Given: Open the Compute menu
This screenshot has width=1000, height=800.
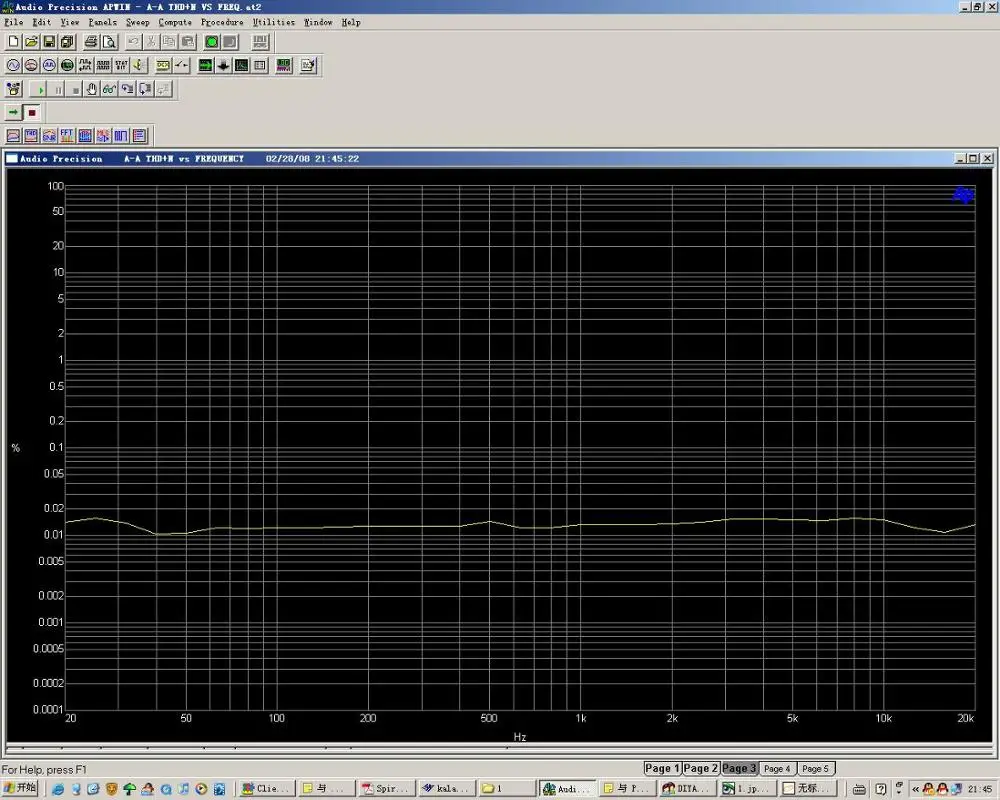Looking at the screenshot, I should click(175, 22).
